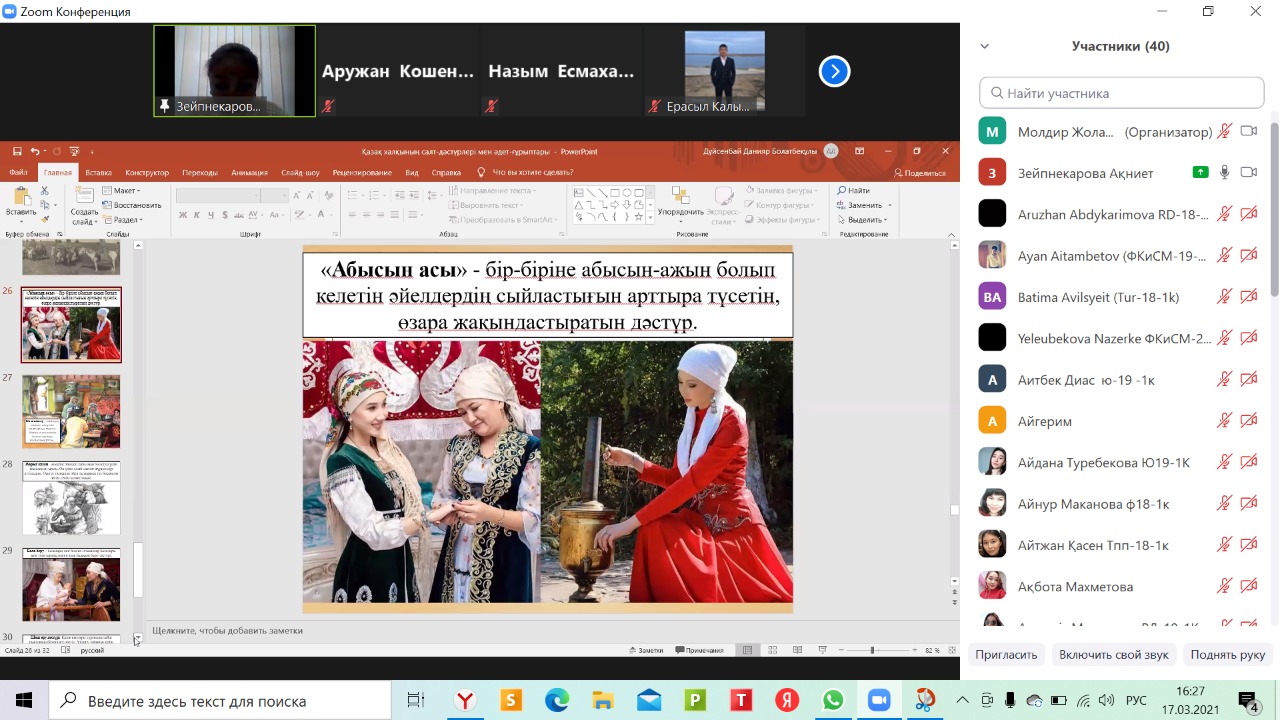Open the РУС input language selector
Viewport: 1280px width, 720px height.
point(1136,700)
